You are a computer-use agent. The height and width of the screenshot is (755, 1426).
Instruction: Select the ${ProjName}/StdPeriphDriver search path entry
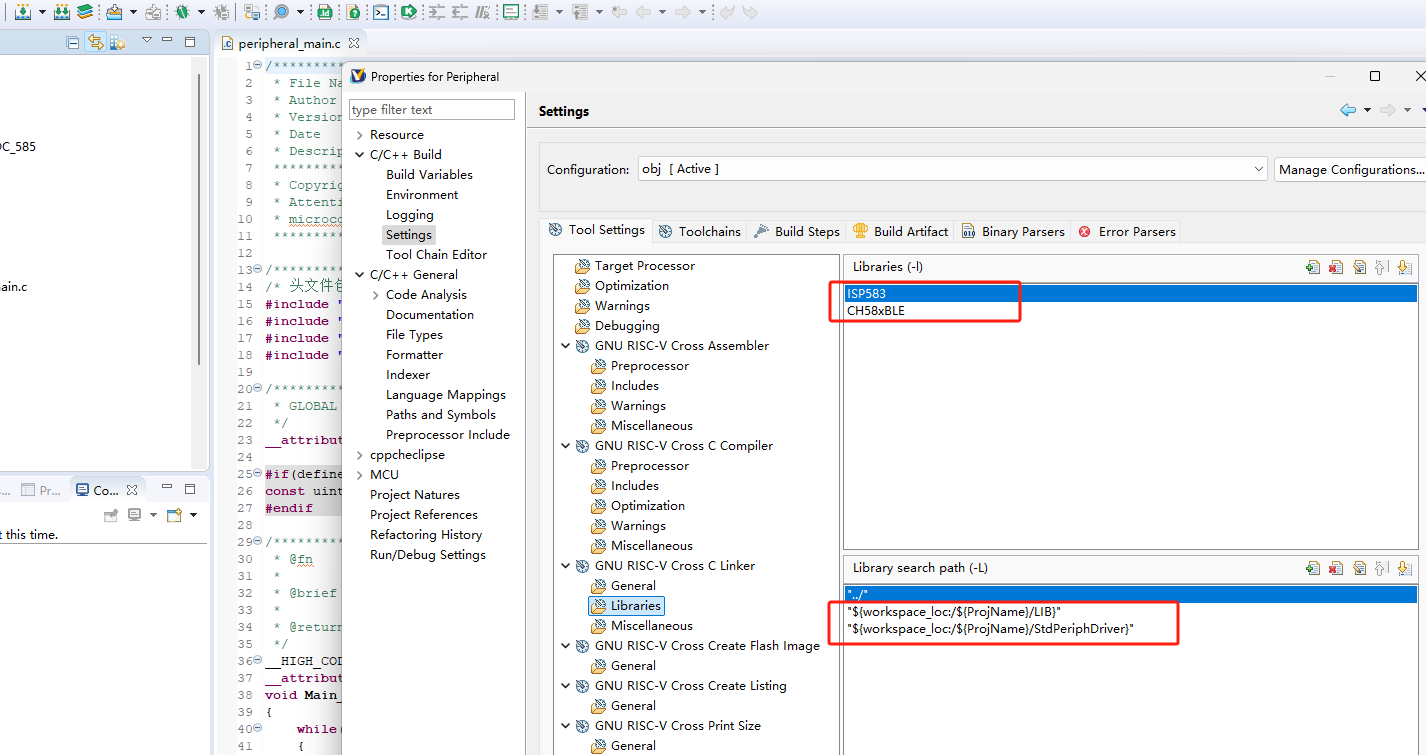(x=990, y=629)
